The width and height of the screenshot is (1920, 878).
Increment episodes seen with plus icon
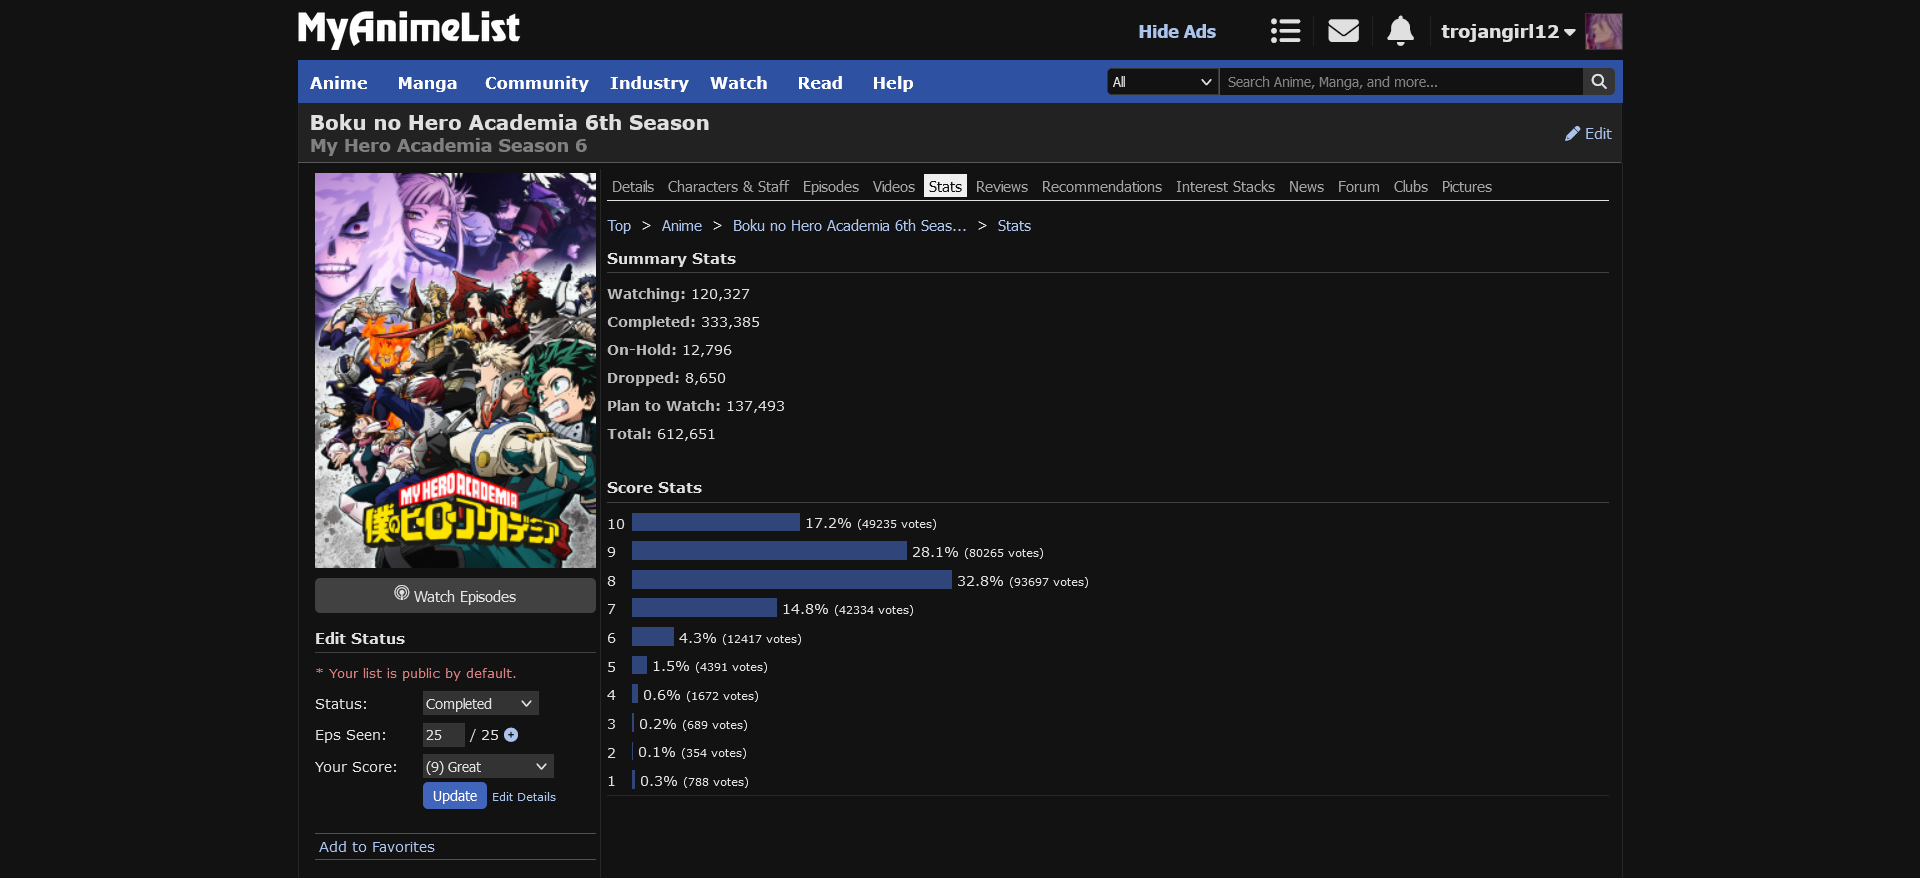point(511,735)
